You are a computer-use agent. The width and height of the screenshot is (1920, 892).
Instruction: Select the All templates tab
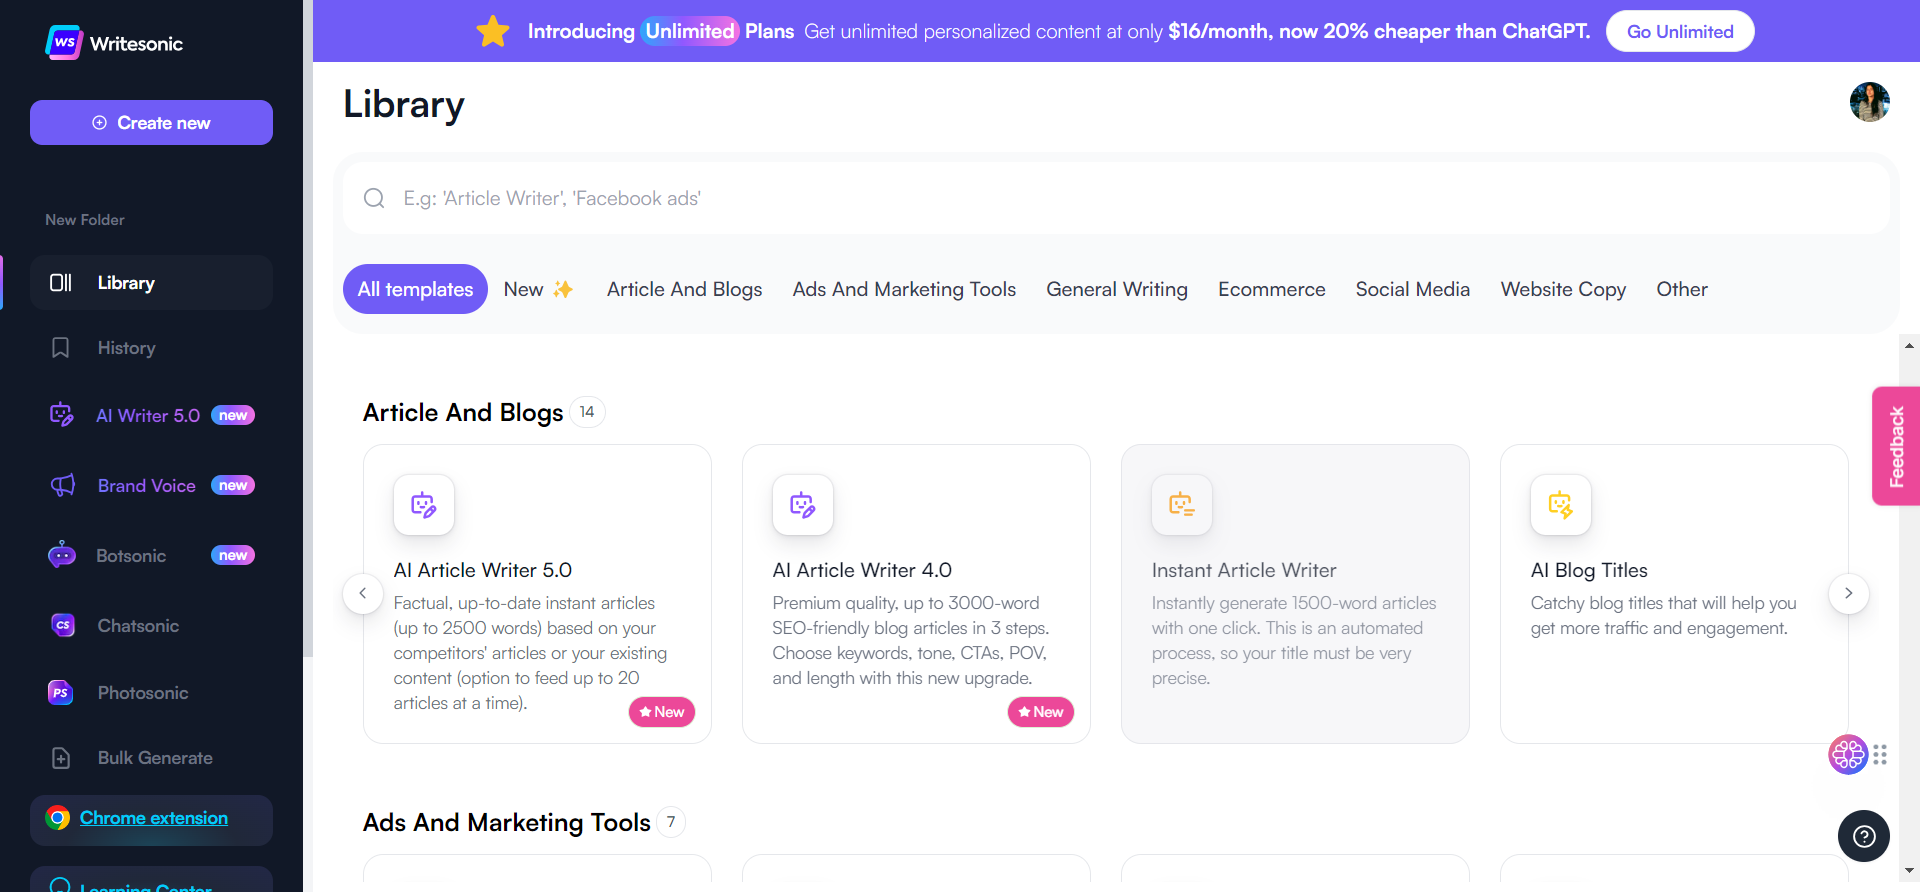[x=415, y=289]
